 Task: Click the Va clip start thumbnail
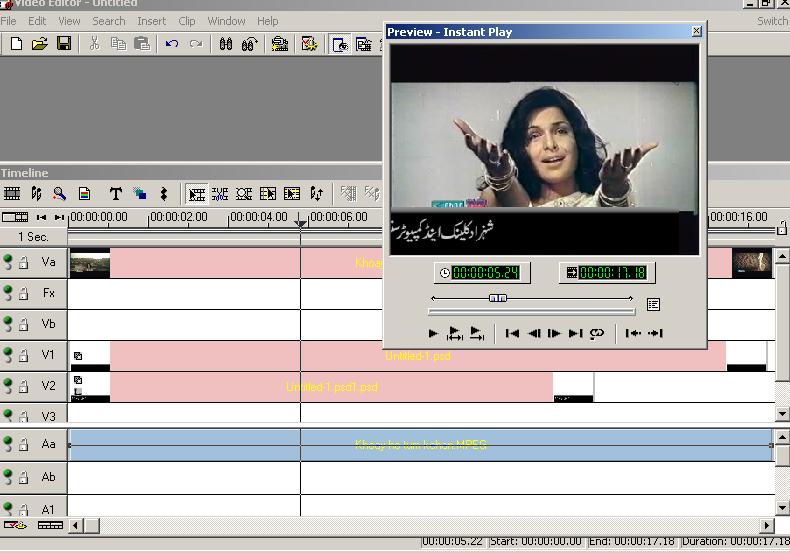pos(90,263)
